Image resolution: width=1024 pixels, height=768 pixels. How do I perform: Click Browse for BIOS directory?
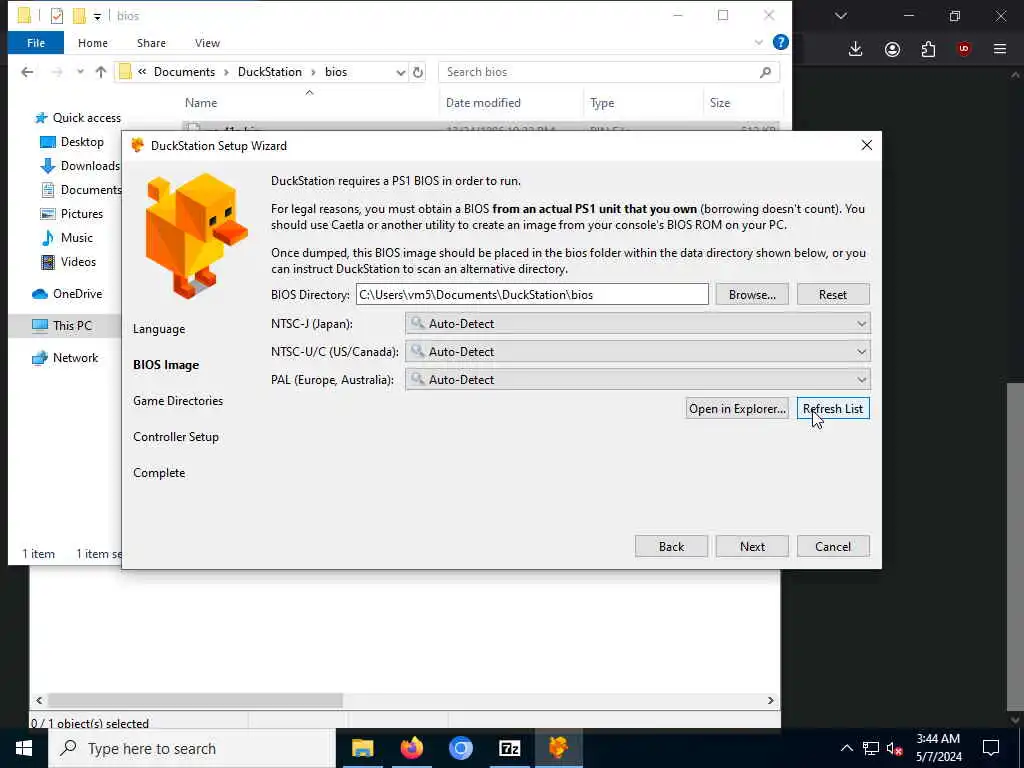pyautogui.click(x=752, y=295)
